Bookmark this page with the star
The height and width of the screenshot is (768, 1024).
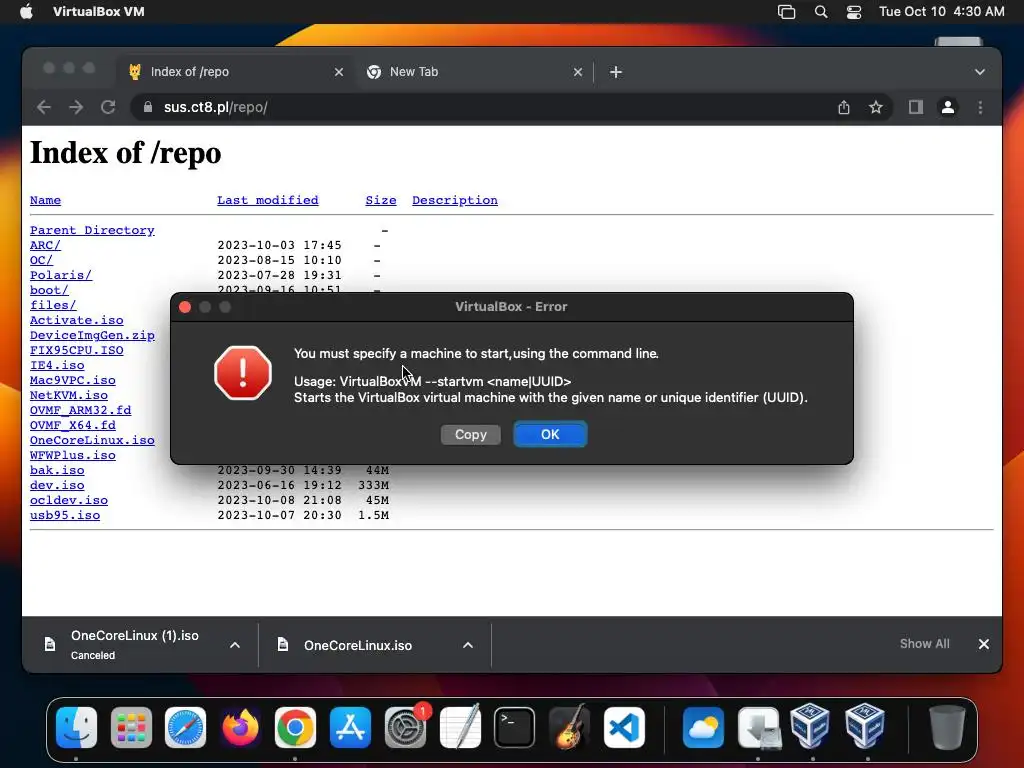point(876,107)
